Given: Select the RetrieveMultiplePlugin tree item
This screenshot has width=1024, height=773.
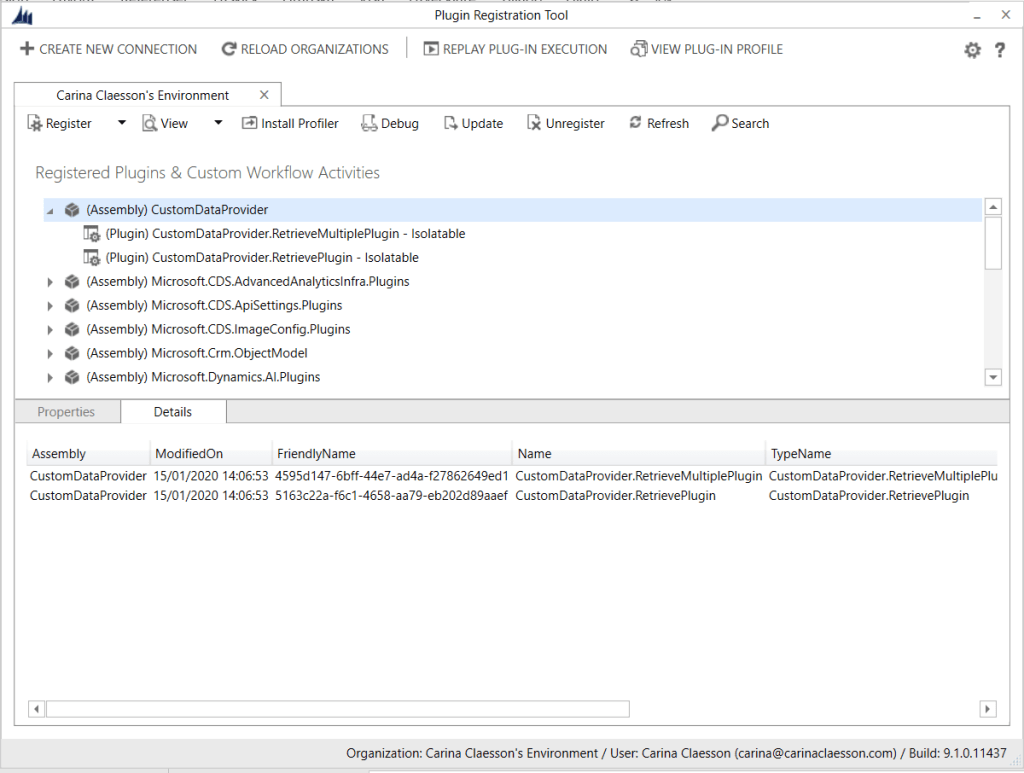Looking at the screenshot, I should point(285,234).
